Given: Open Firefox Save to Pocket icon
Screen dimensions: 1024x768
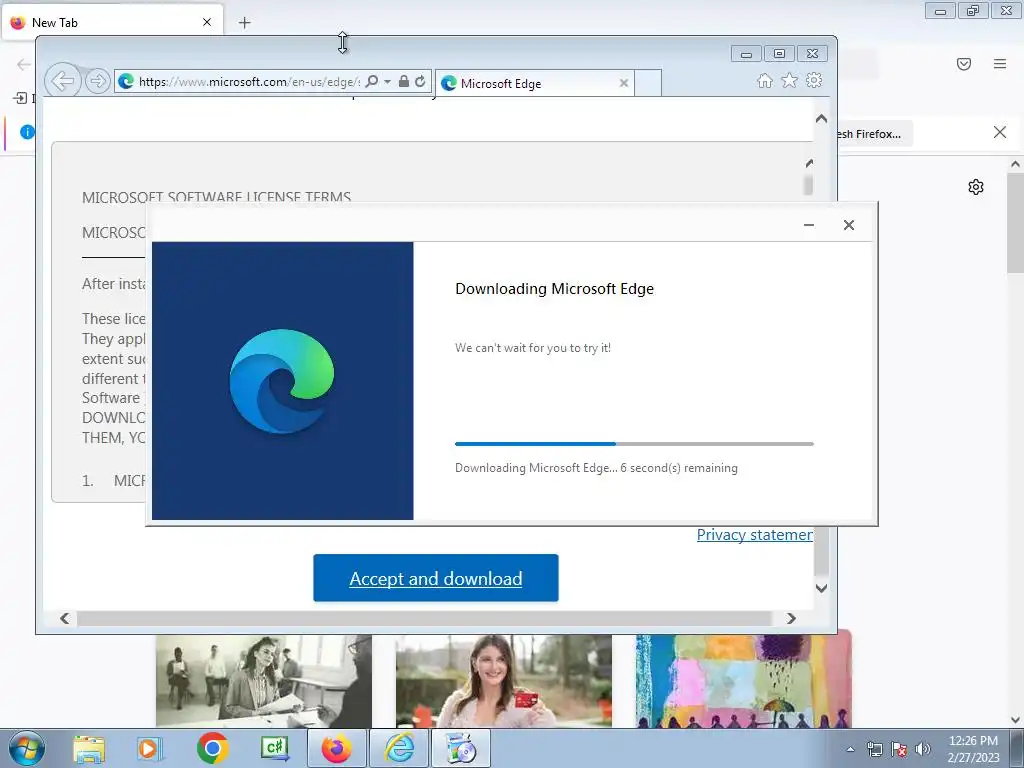Looking at the screenshot, I should [x=963, y=63].
